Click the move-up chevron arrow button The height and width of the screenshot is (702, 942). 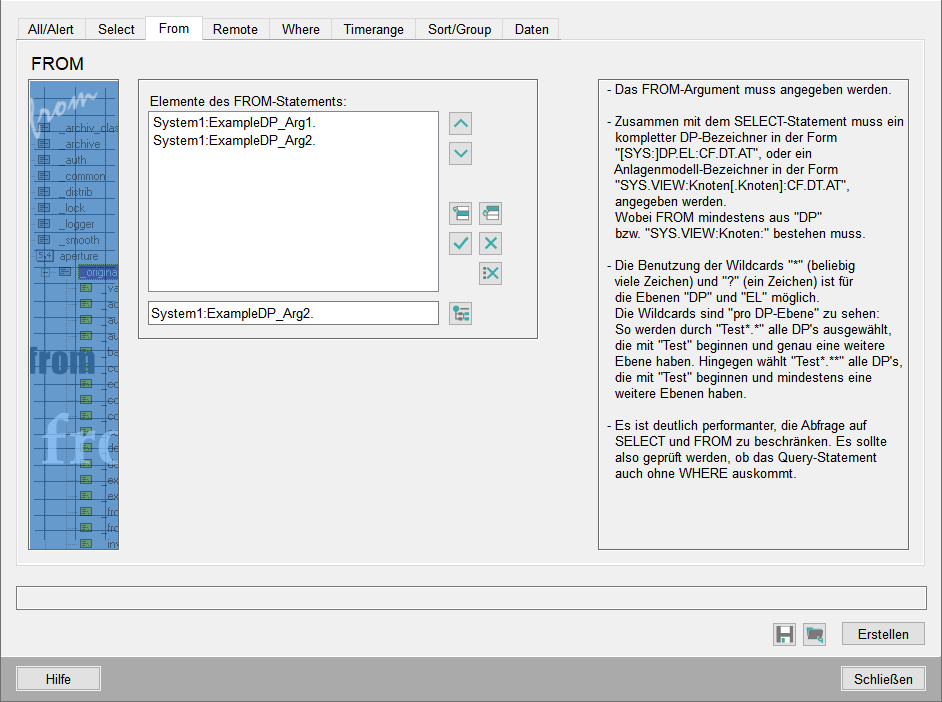(x=460, y=124)
